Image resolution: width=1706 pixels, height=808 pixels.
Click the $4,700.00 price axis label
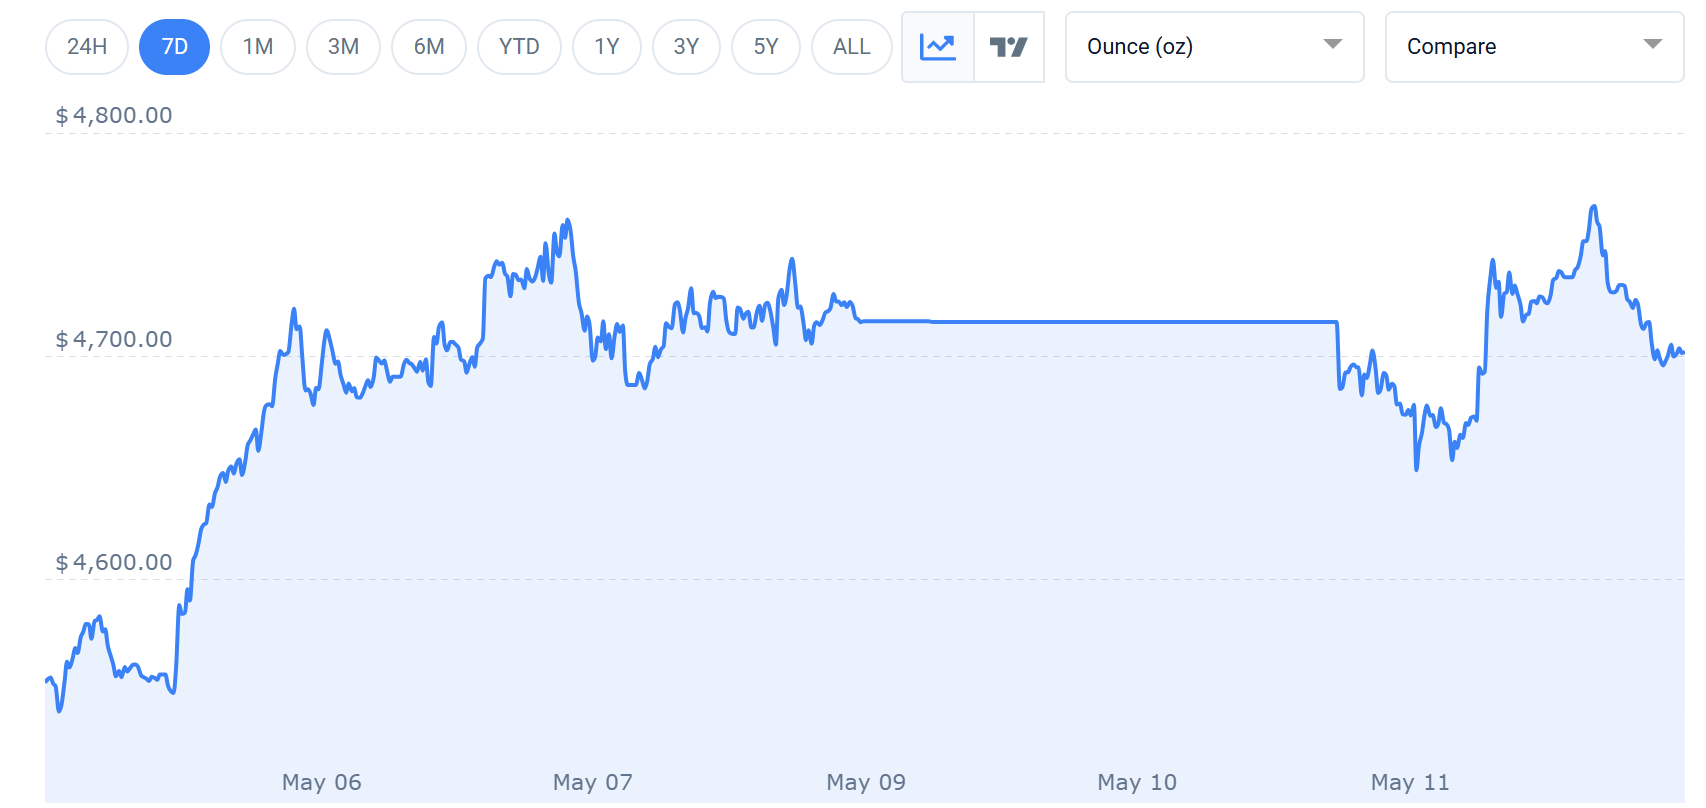[114, 339]
